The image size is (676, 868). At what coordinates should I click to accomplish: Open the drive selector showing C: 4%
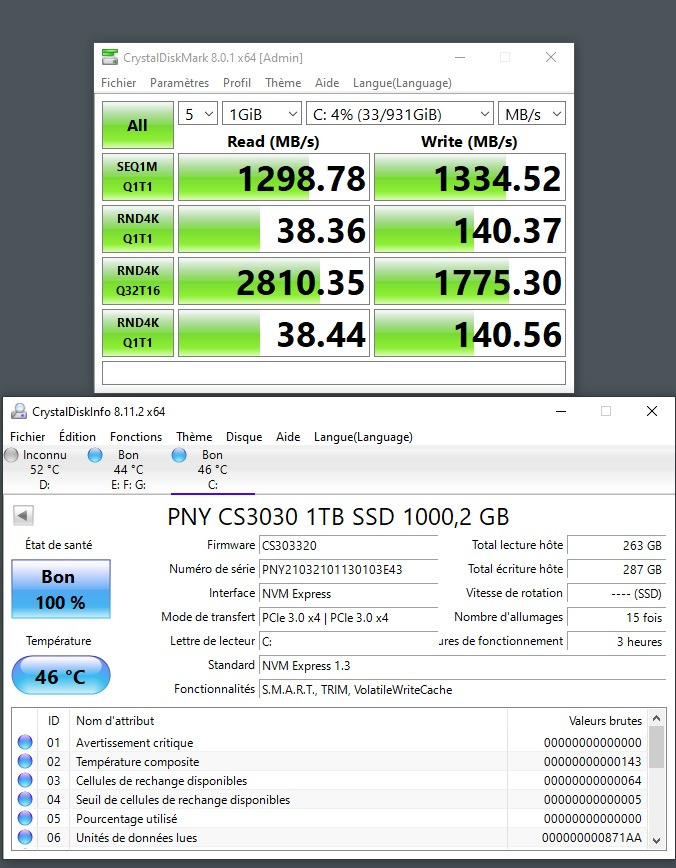[x=399, y=114]
